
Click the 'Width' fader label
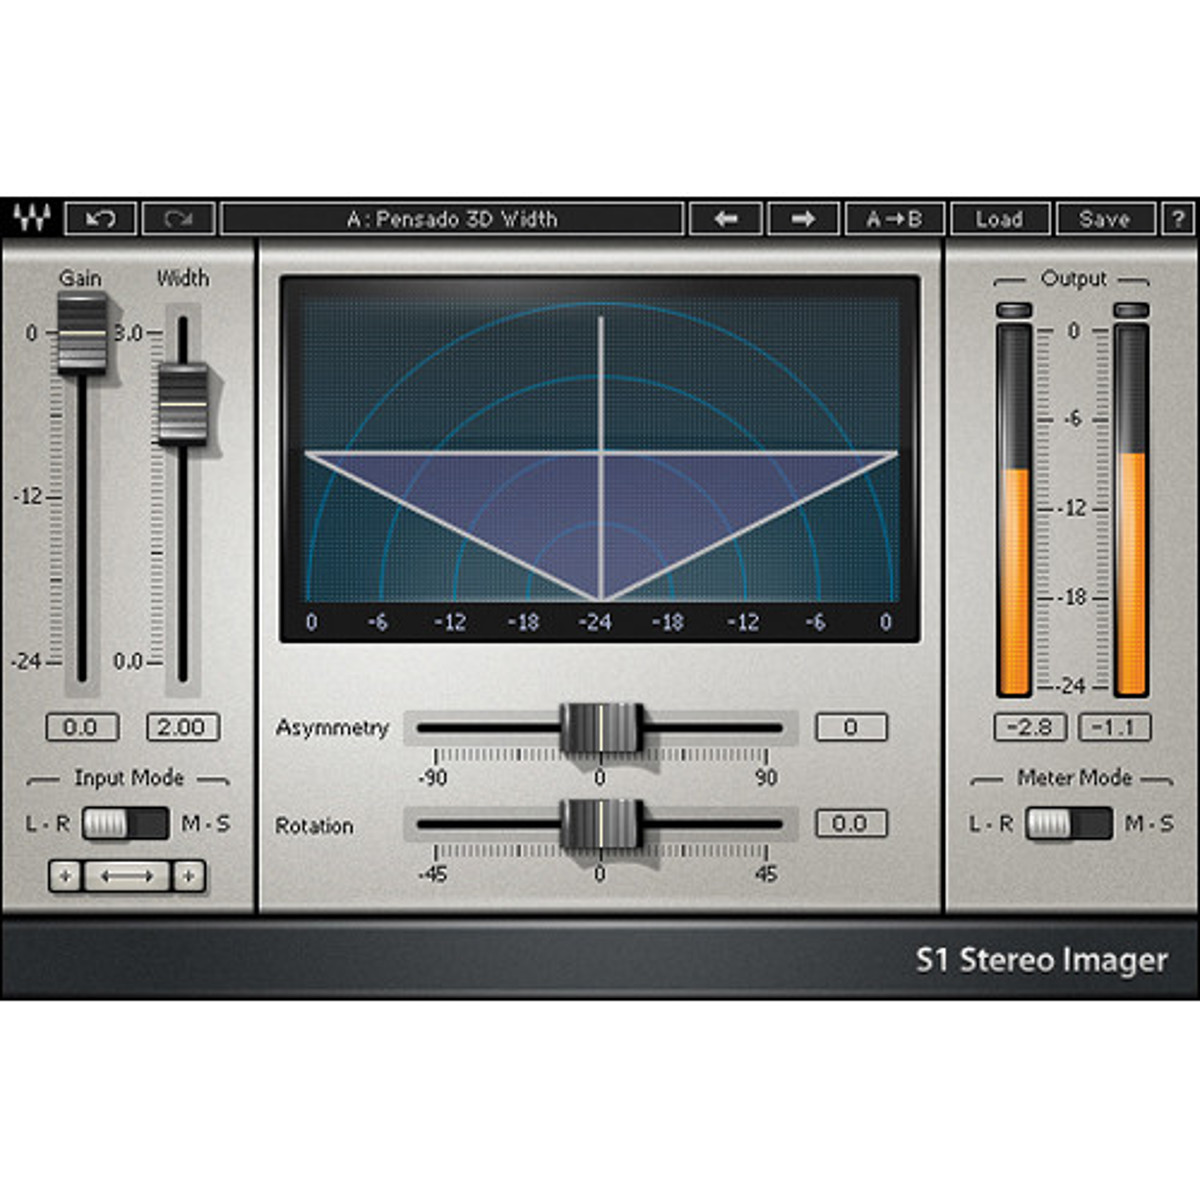tap(183, 278)
